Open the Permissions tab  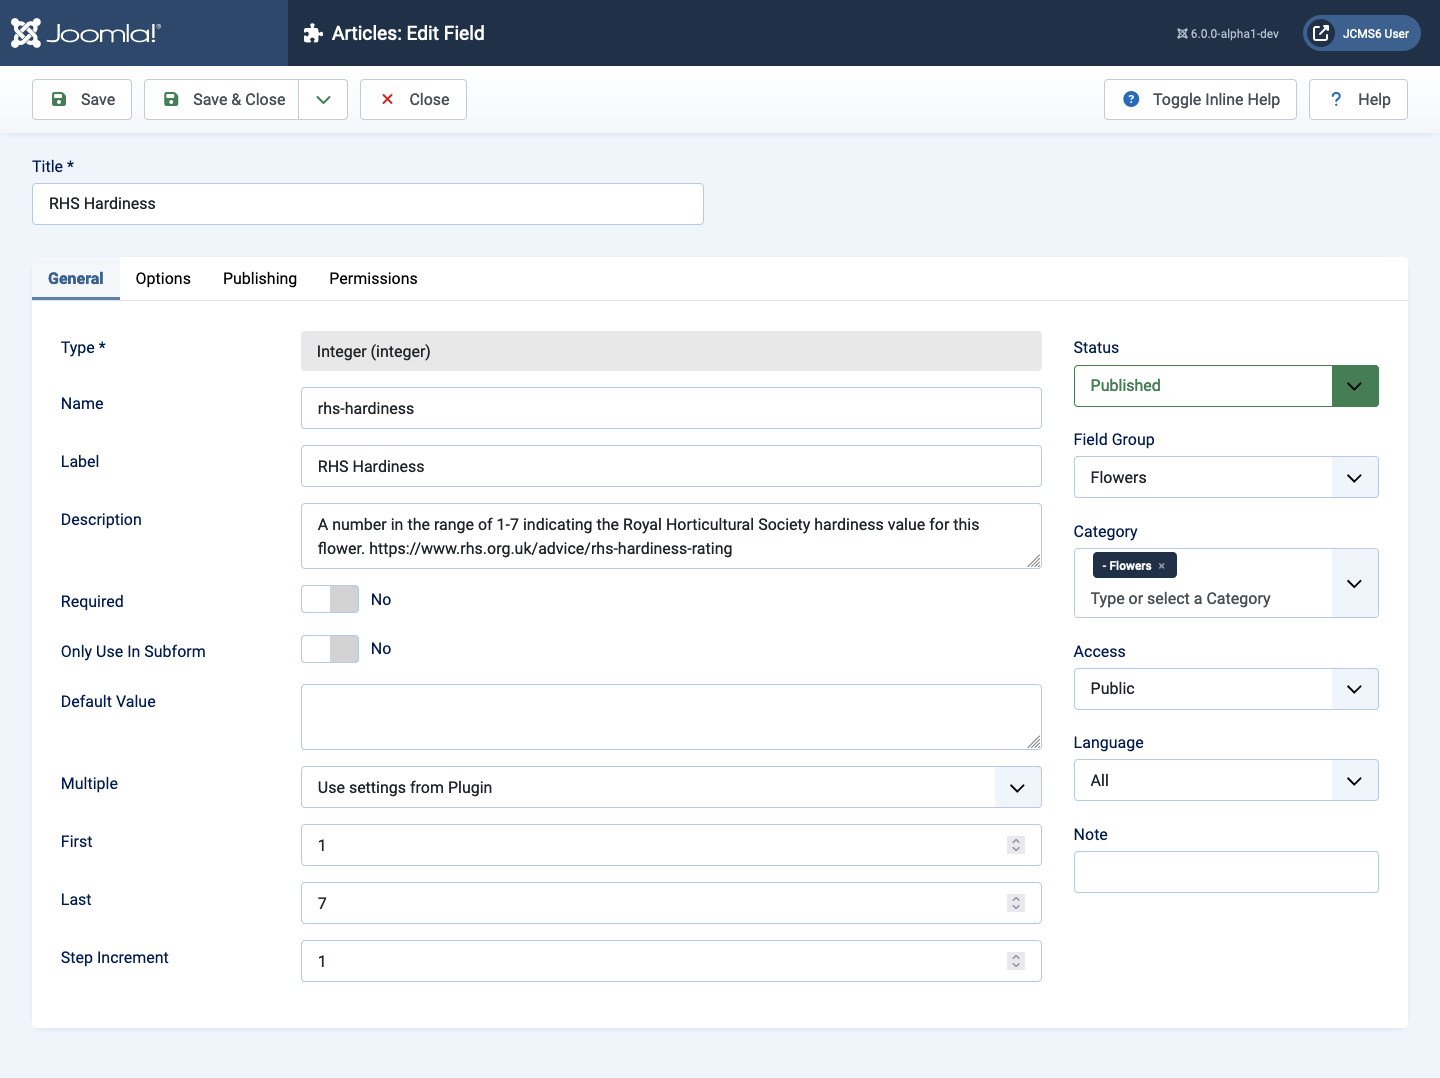click(373, 278)
